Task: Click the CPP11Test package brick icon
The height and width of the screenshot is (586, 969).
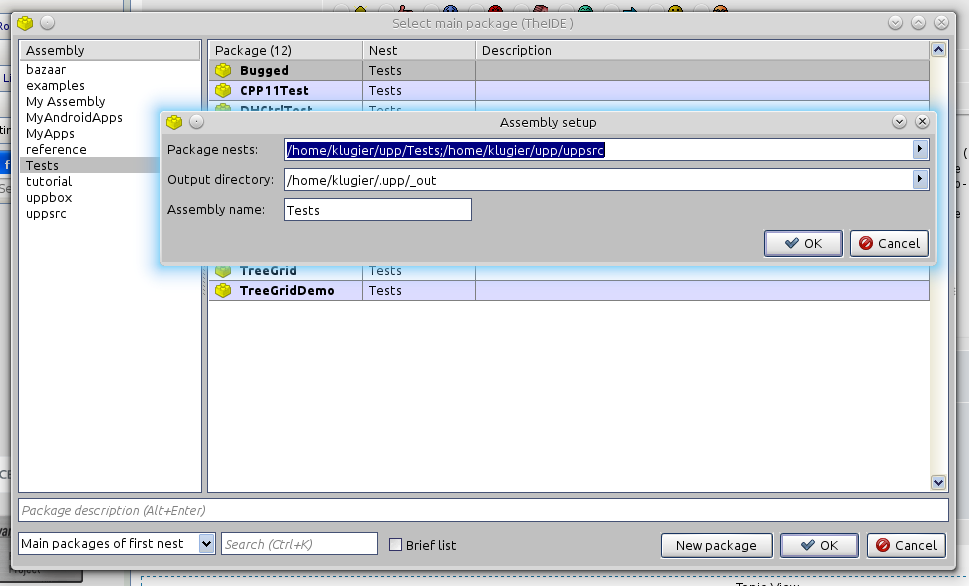Action: 223,91
